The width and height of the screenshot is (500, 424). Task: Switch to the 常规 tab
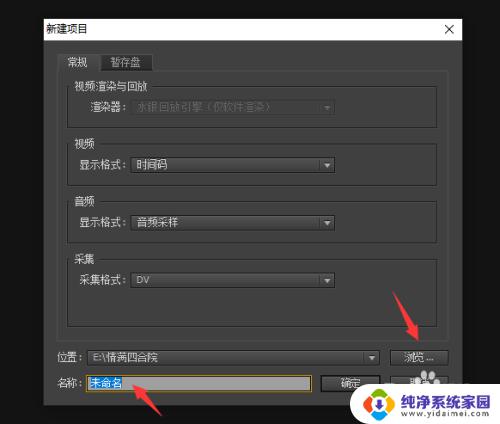point(78,62)
